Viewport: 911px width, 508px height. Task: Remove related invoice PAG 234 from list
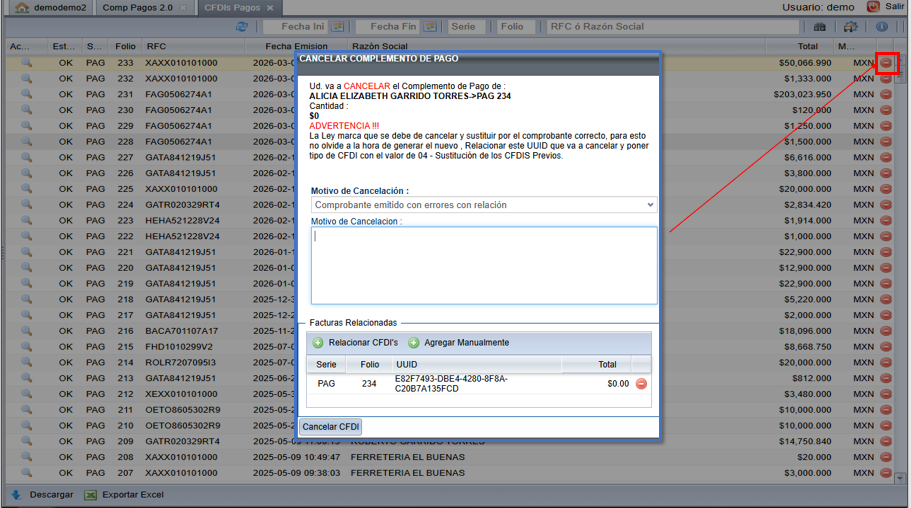(641, 384)
